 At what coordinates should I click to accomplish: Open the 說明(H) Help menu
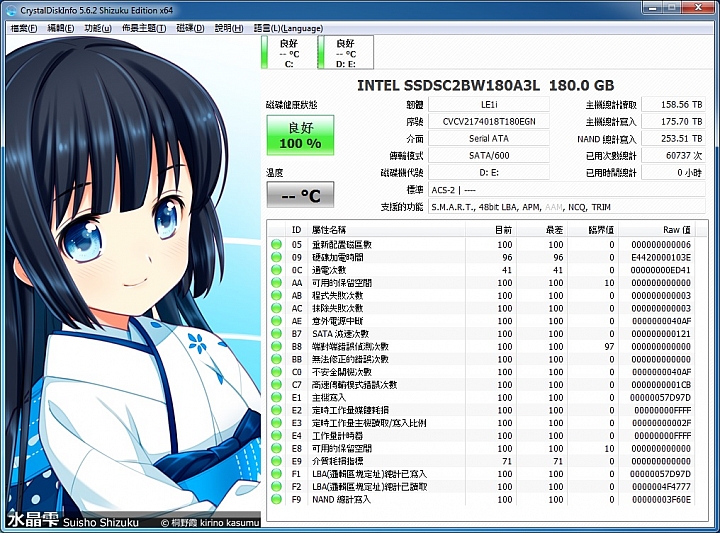coord(229,28)
